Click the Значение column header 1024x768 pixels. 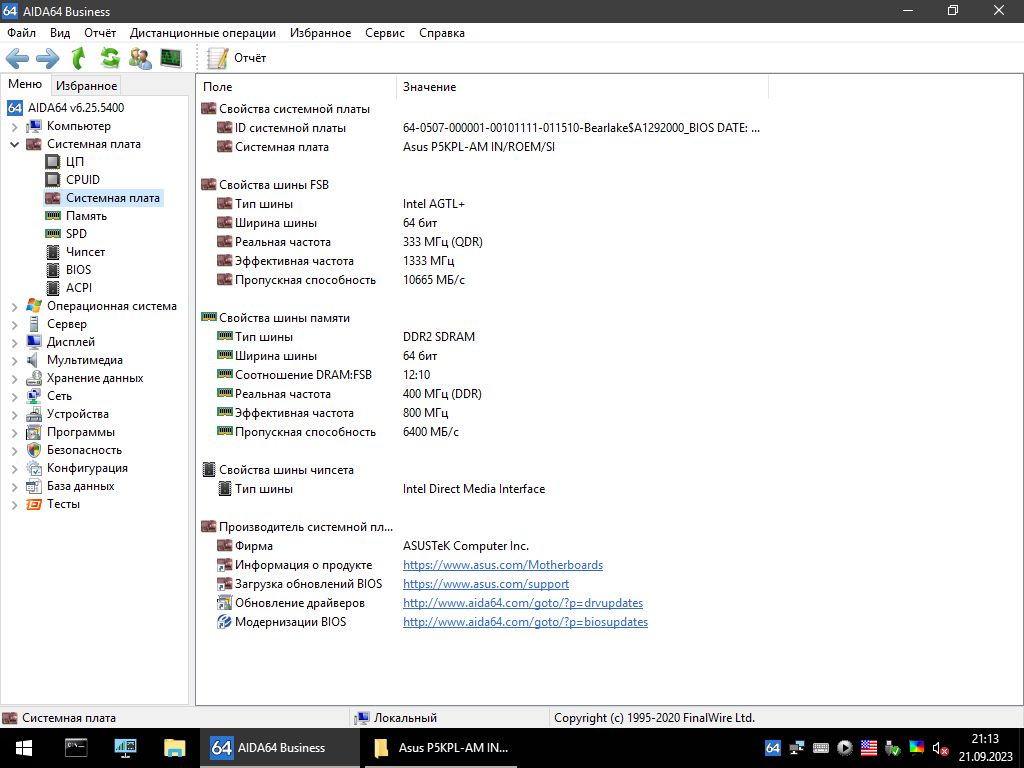(x=583, y=87)
